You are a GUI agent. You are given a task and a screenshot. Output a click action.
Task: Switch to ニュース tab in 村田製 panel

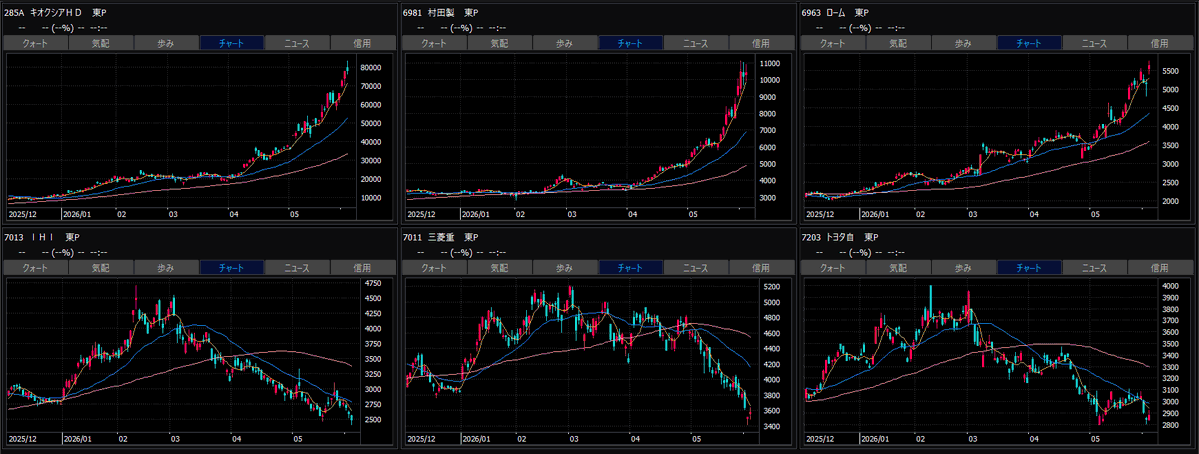point(696,43)
